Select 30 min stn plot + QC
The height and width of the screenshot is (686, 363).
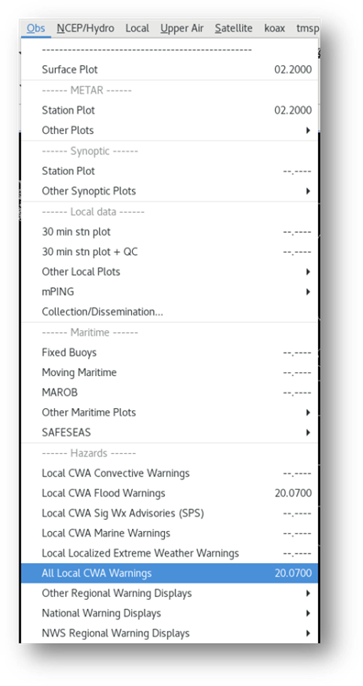(169, 252)
